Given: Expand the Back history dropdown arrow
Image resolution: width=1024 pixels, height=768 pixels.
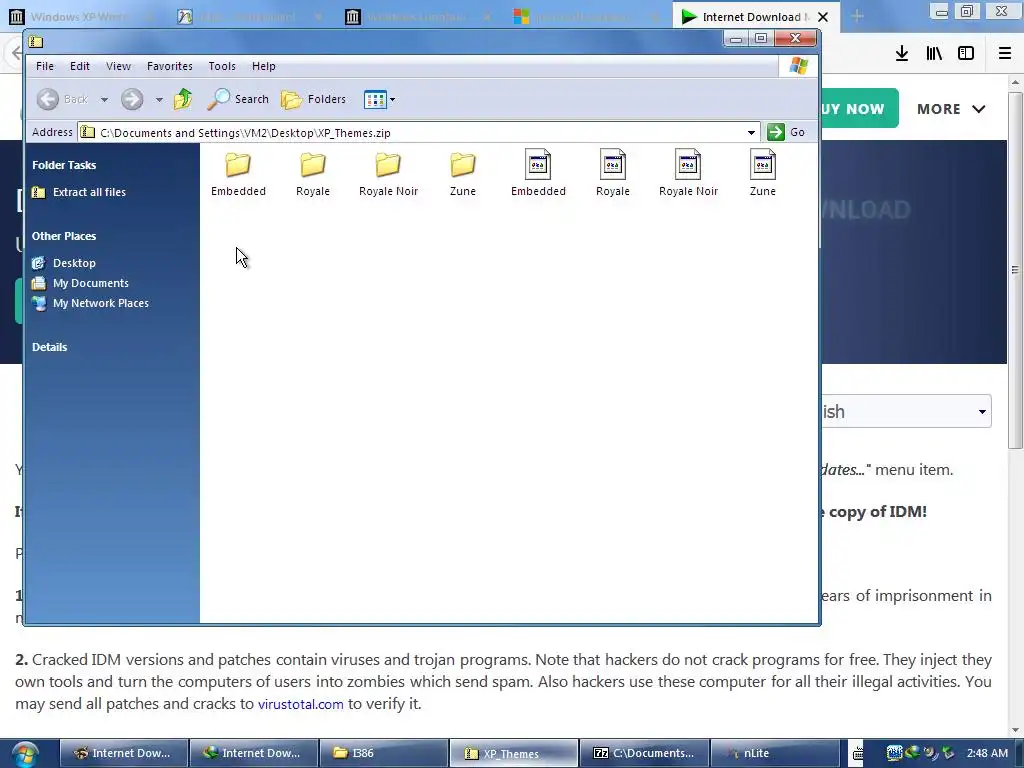Looking at the screenshot, I should click(104, 100).
